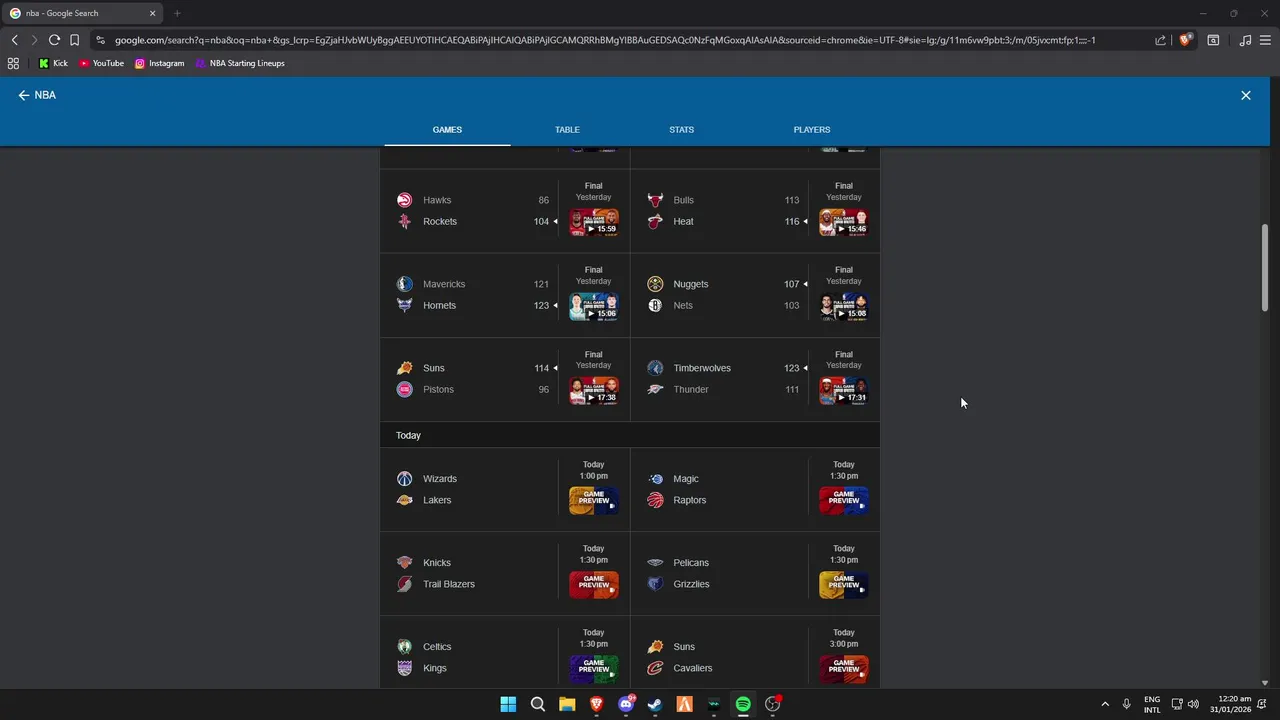The image size is (1280, 720).
Task: Open Suns vs Cavaliers game preview
Action: (844, 668)
